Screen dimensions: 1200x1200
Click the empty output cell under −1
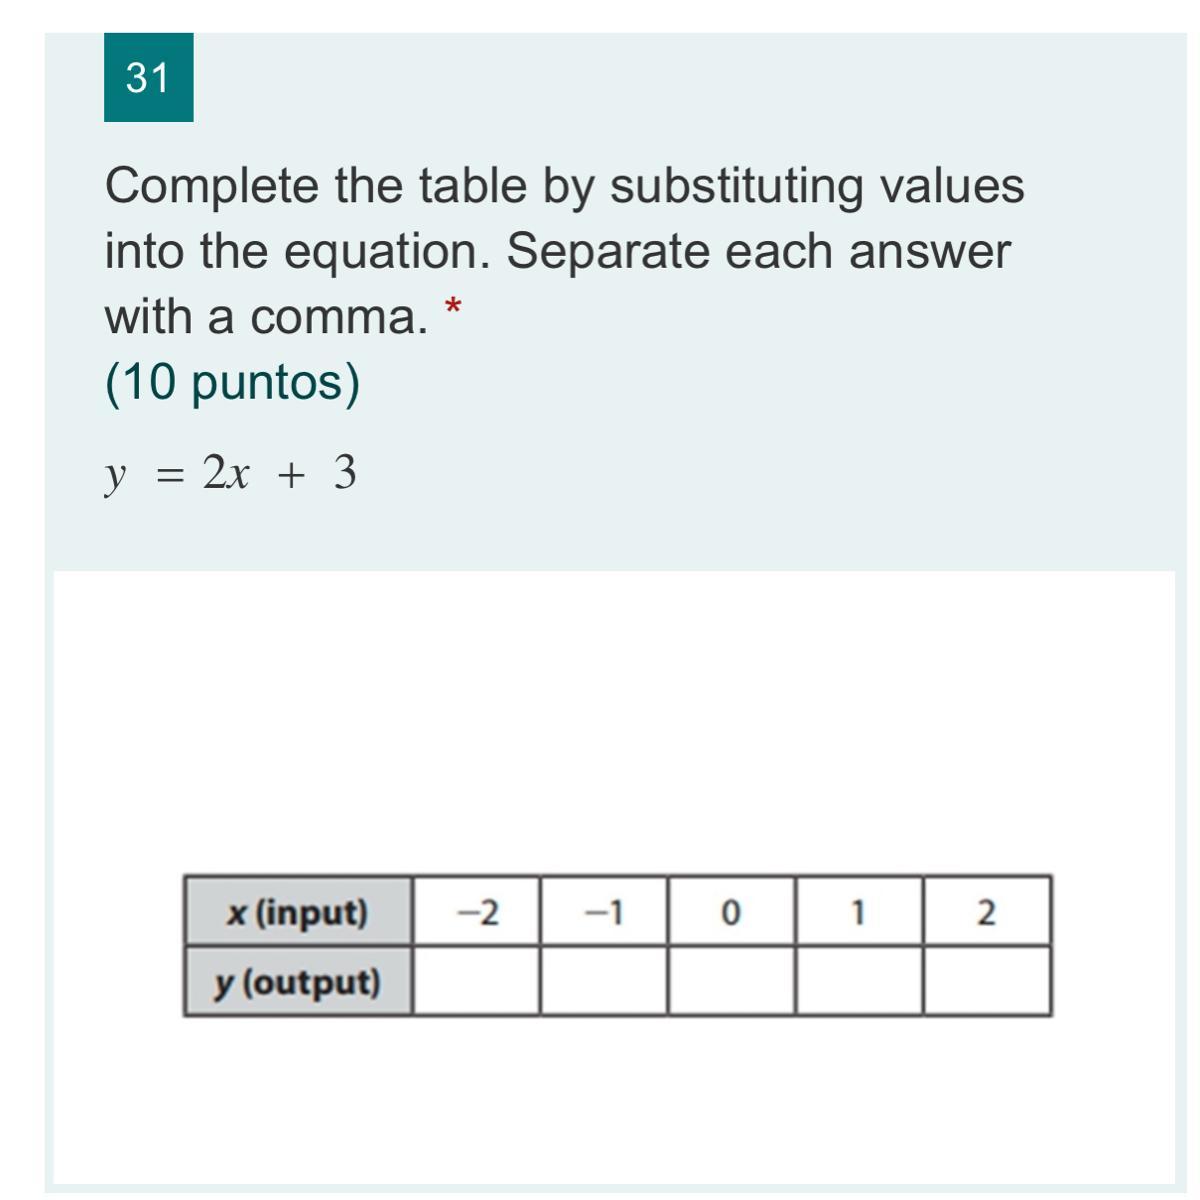click(x=603, y=982)
